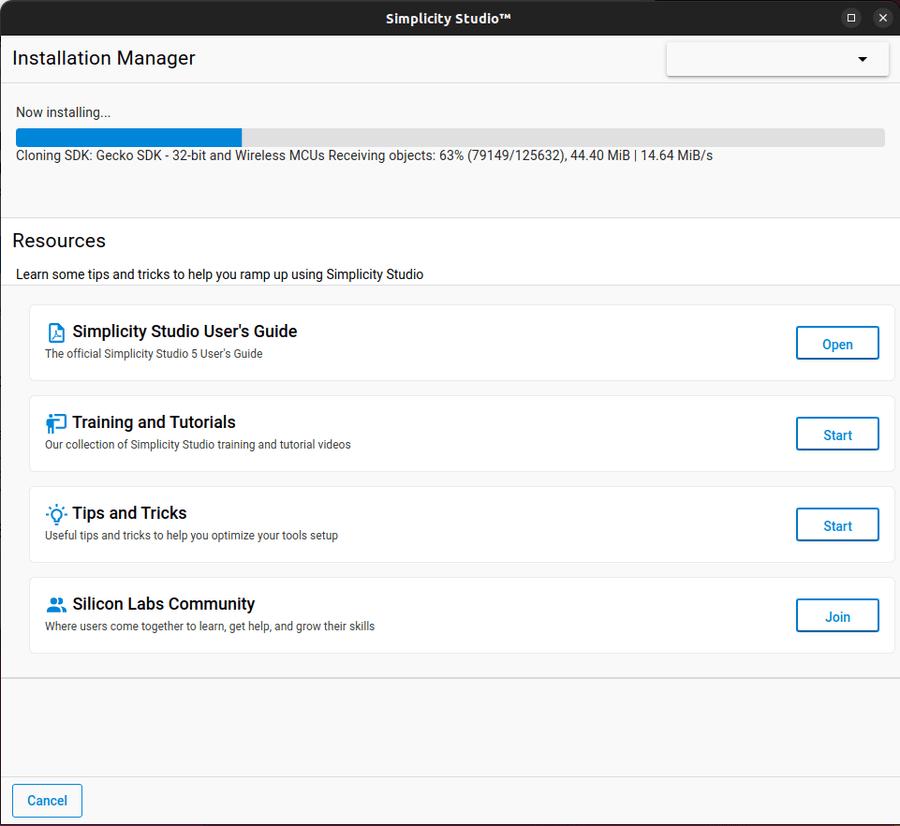Click the Gecko SDK installation progress bar

[449, 137]
